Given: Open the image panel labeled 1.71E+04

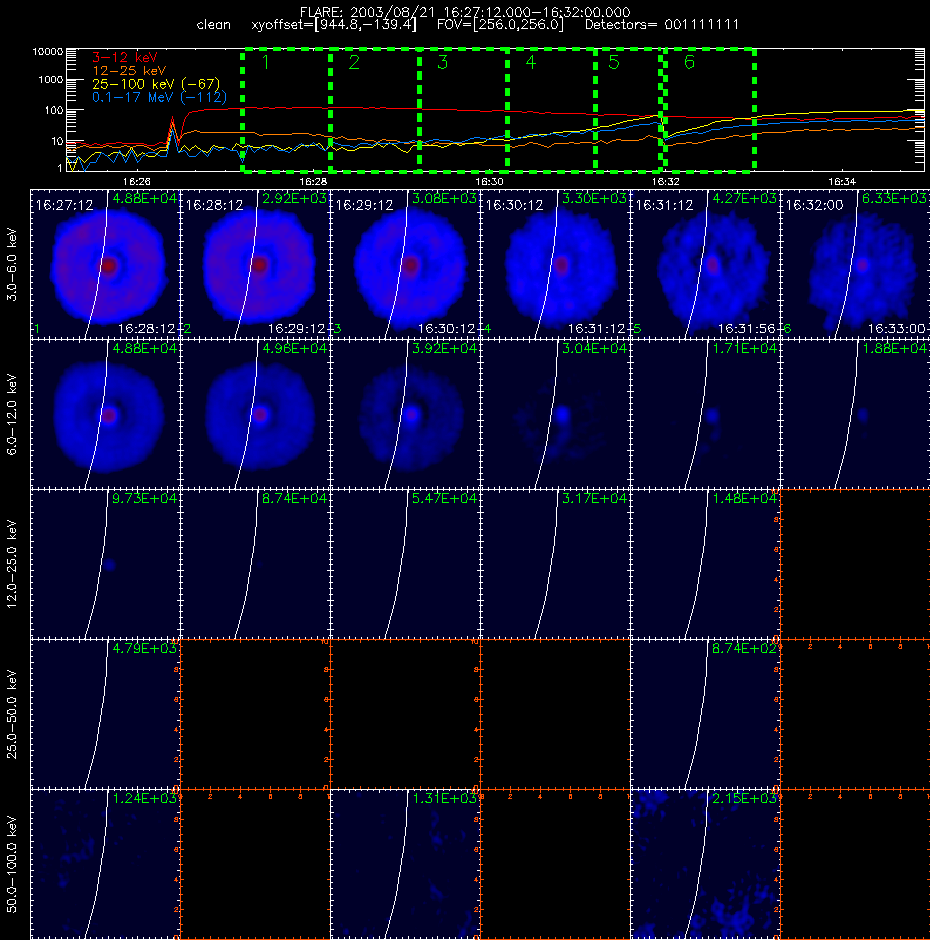Looking at the screenshot, I should click(705, 414).
